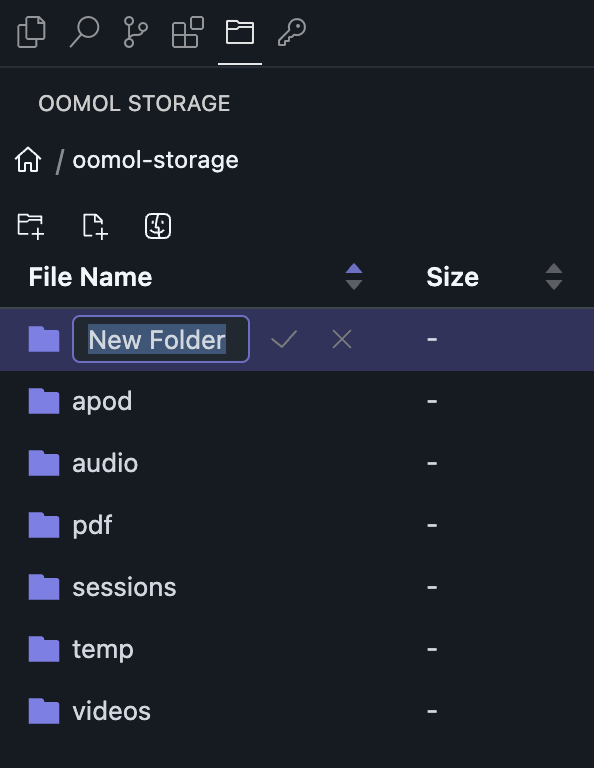Click the New Folder name input field

pyautogui.click(x=161, y=339)
